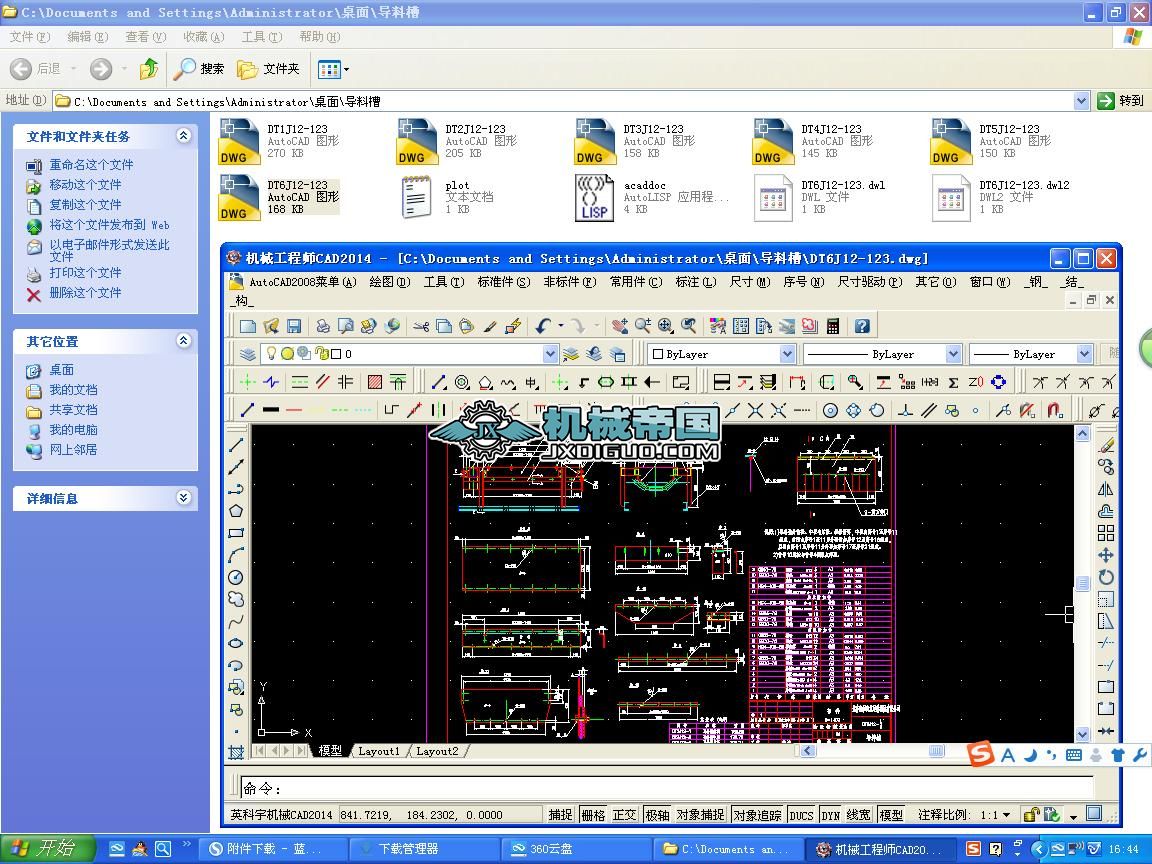Switch to the Layout2 tab
This screenshot has width=1152, height=864.
pyautogui.click(x=436, y=752)
